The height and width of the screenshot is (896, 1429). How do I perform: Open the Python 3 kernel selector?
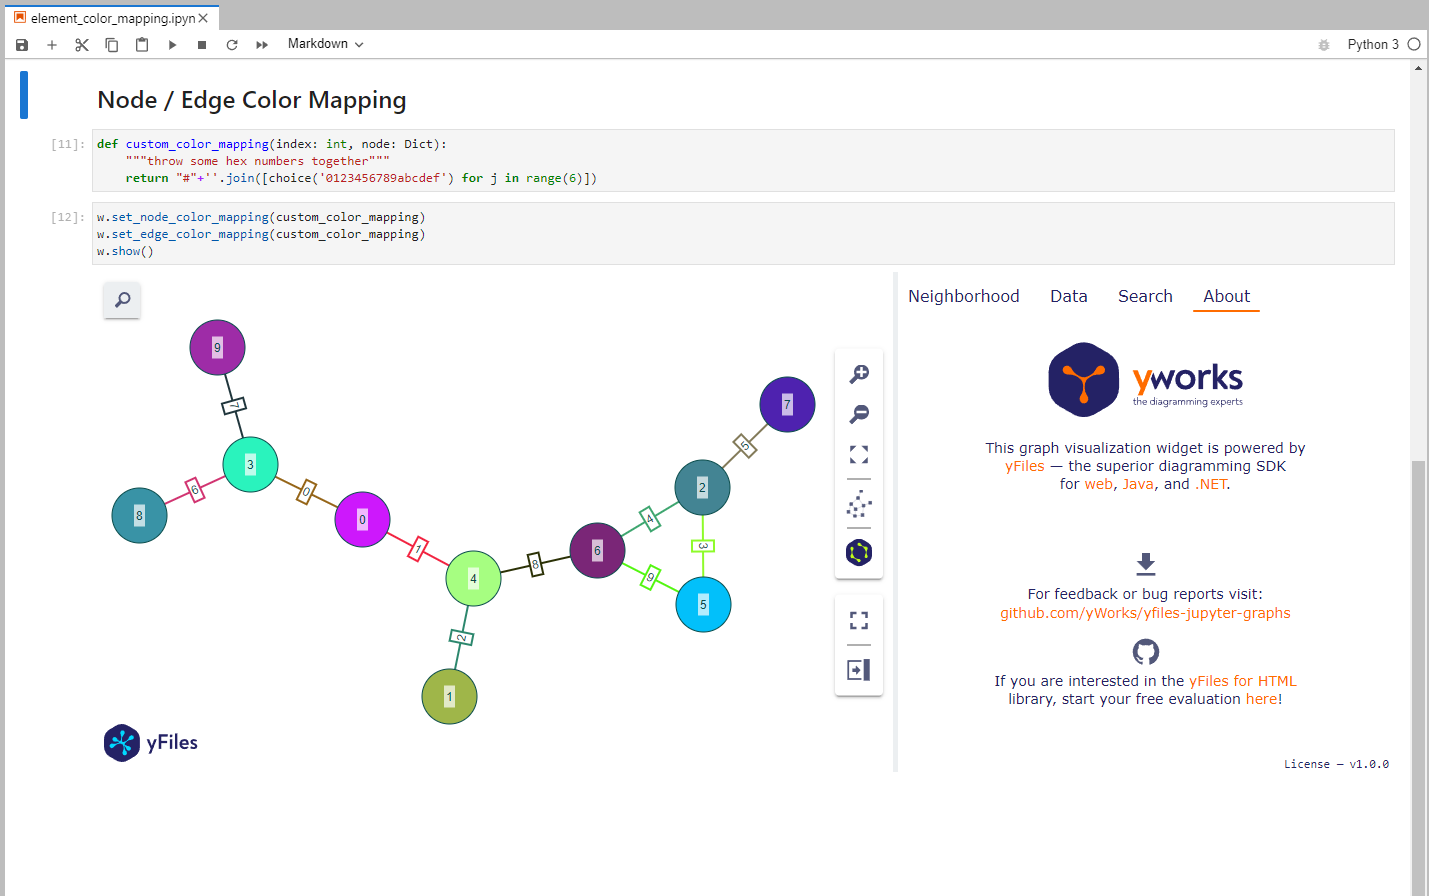coord(1375,44)
